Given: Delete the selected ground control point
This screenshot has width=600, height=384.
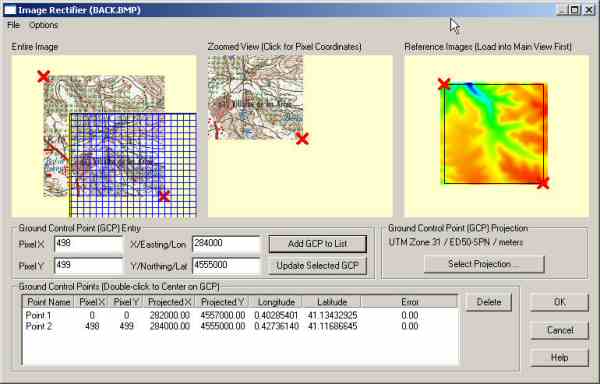Looking at the screenshot, I should [x=489, y=302].
